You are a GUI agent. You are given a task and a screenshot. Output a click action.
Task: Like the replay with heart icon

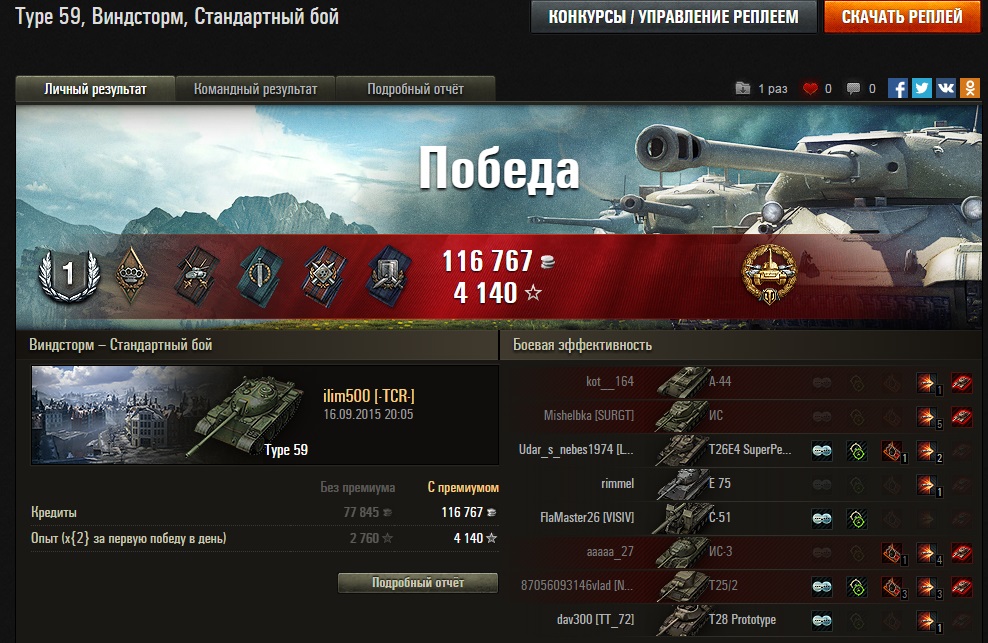click(x=810, y=89)
